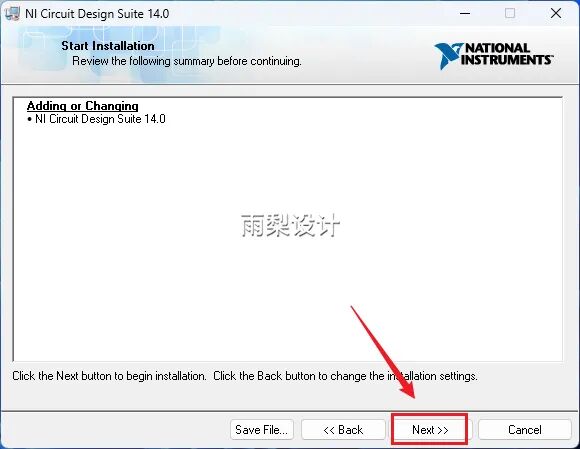Open the Save File... dialog
Viewport: 580px width, 449px height.
coord(262,429)
